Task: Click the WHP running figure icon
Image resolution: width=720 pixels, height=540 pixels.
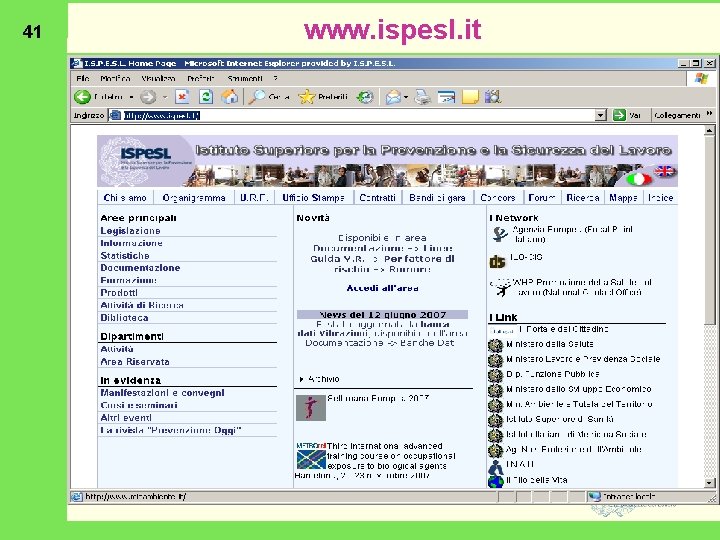Action: click(501, 287)
